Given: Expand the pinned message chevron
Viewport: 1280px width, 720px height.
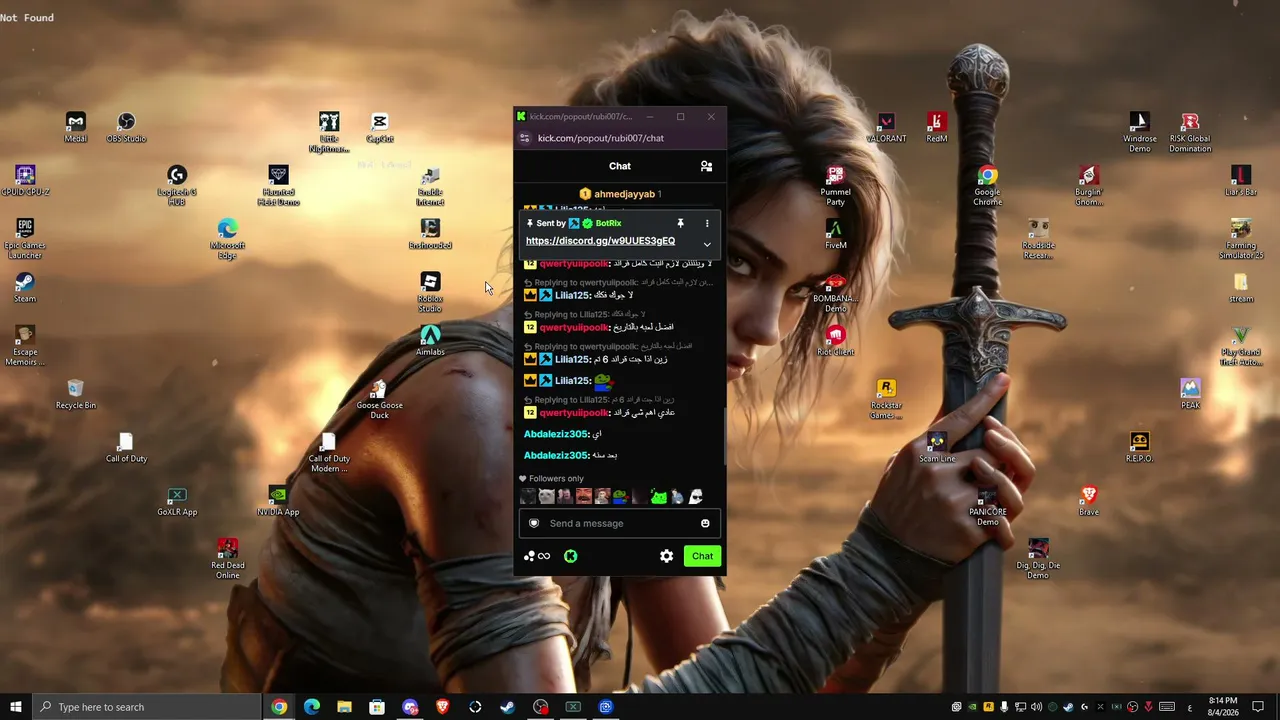Looking at the screenshot, I should [x=707, y=244].
